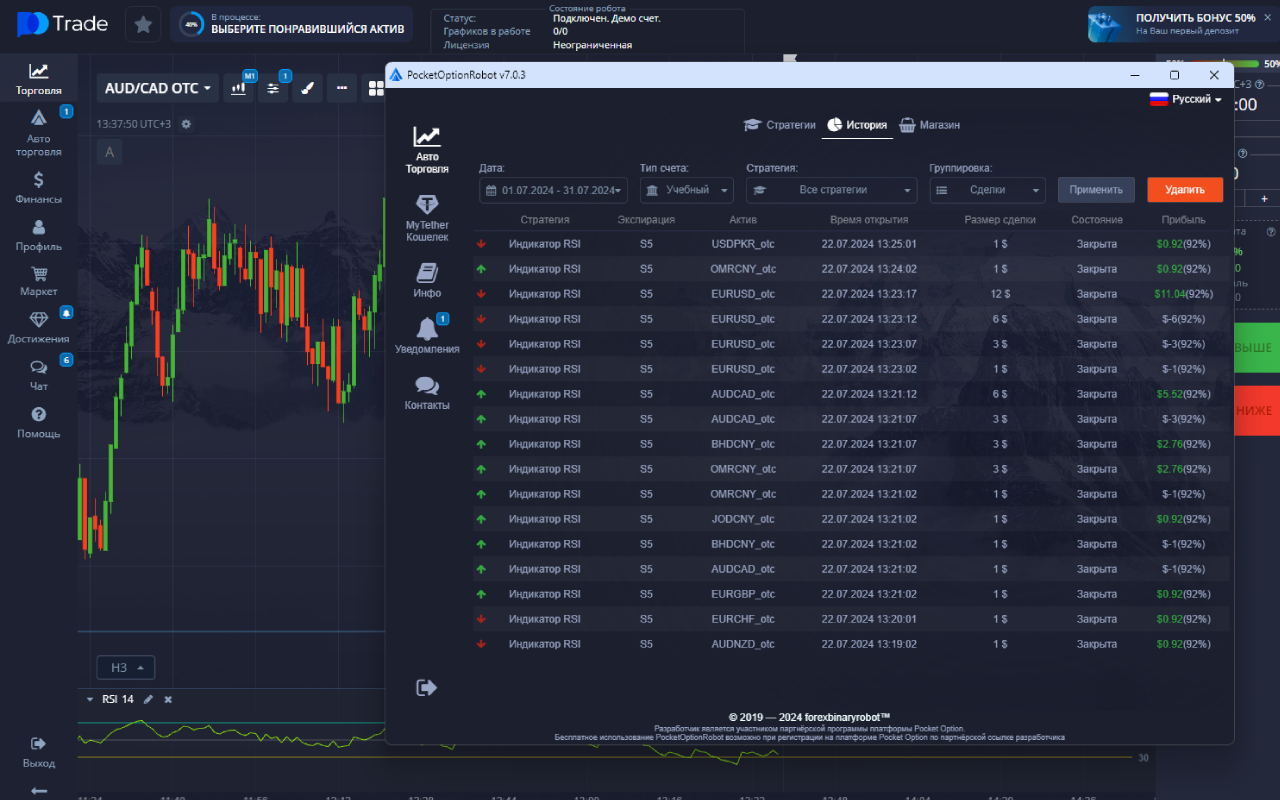Open MyTether Кошелек in the robot window

427,218
